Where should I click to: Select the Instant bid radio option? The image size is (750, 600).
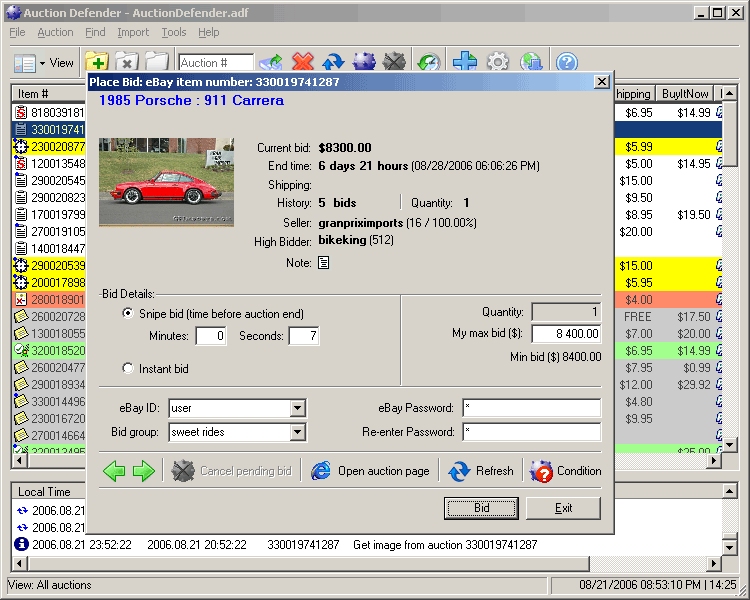coord(128,369)
